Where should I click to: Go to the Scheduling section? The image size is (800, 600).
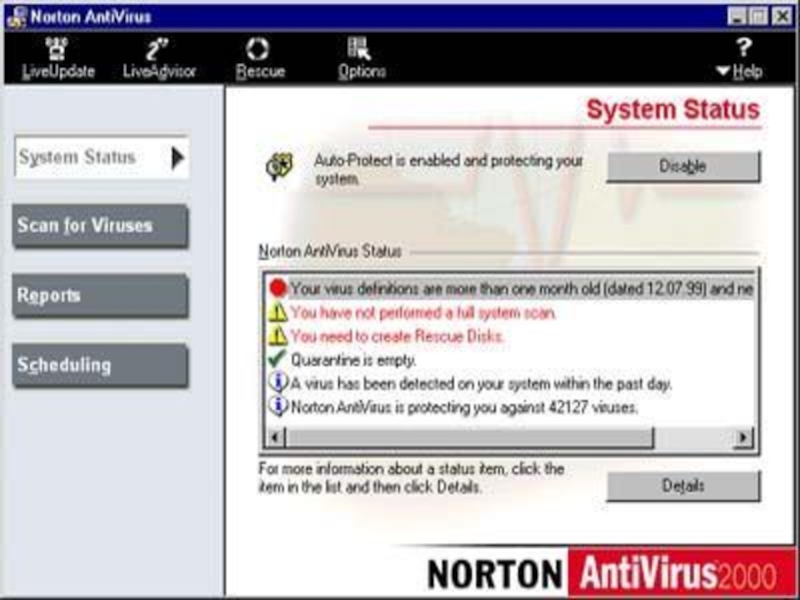(101, 365)
